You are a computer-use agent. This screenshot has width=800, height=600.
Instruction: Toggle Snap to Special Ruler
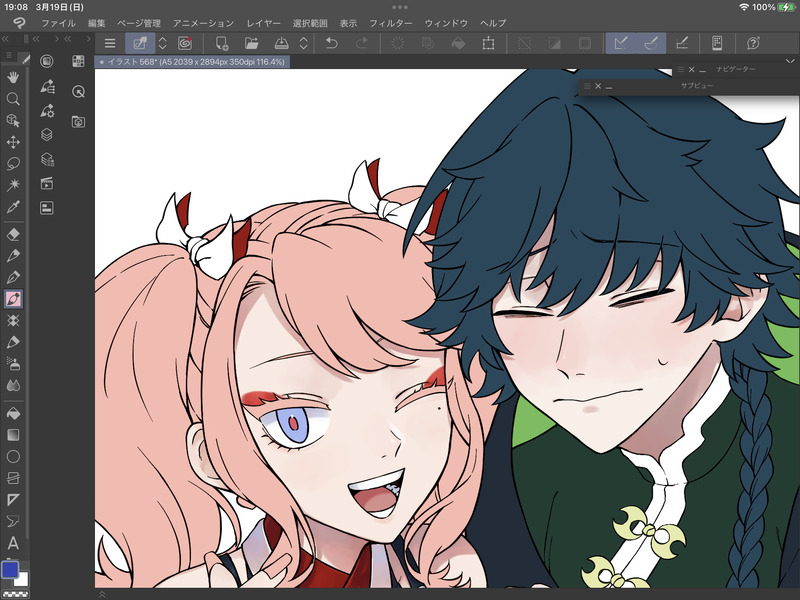(651, 43)
